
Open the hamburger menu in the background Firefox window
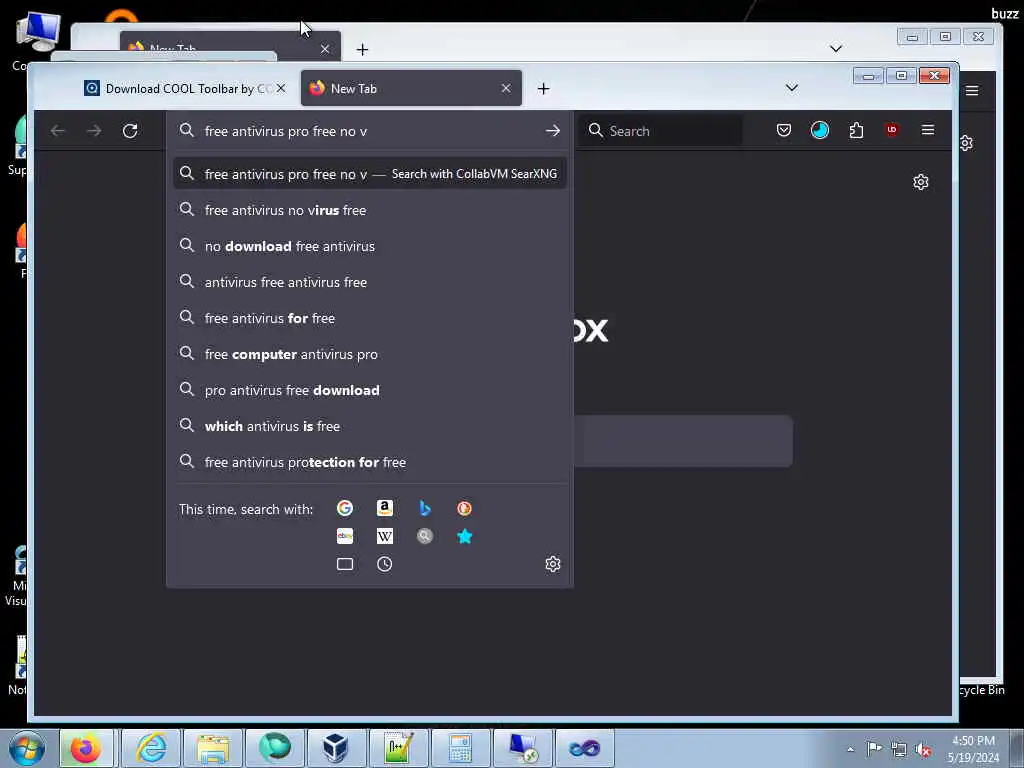click(x=972, y=90)
